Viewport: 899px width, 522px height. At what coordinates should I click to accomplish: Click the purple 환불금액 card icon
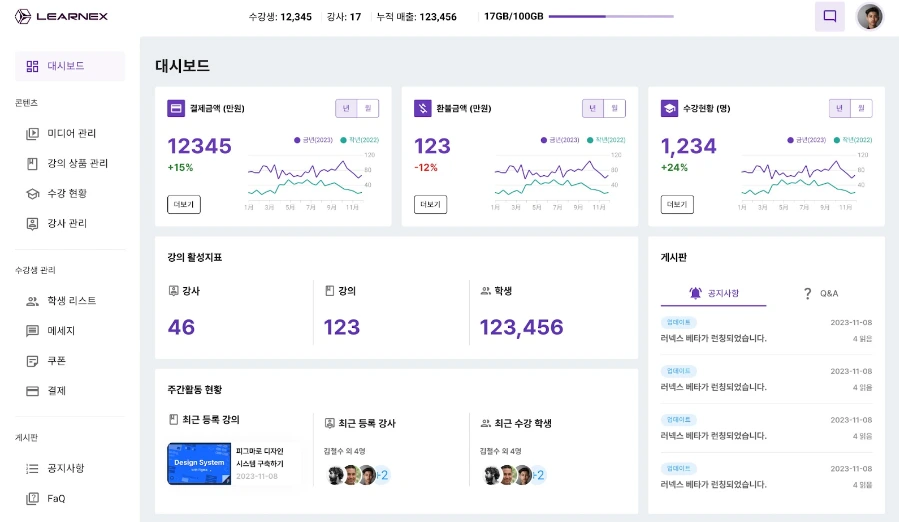tap(423, 108)
